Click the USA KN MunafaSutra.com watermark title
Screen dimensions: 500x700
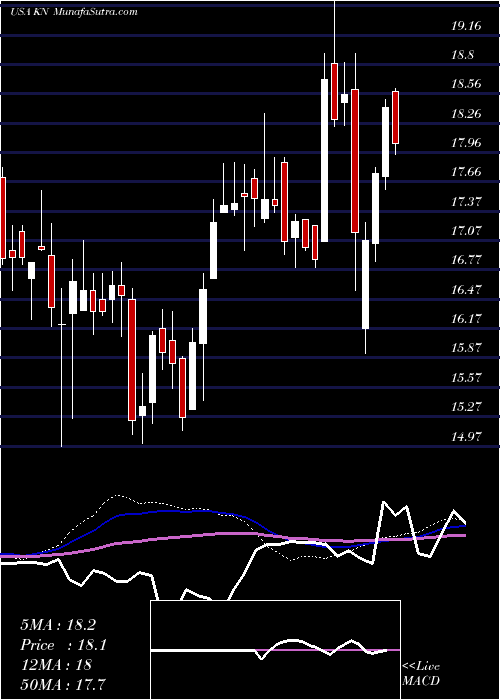(x=74, y=12)
